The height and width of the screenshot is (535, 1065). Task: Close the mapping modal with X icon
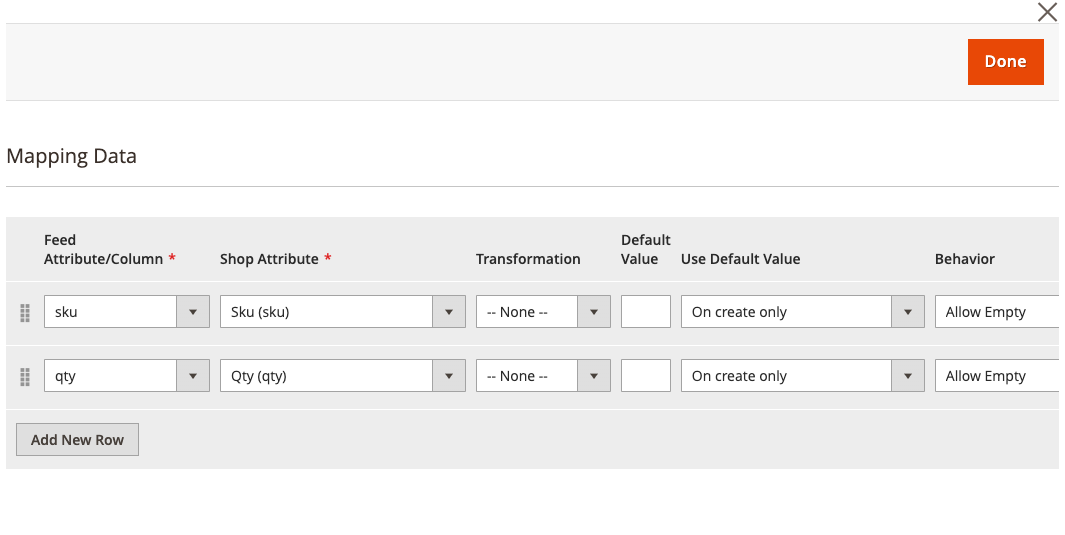tap(1047, 12)
